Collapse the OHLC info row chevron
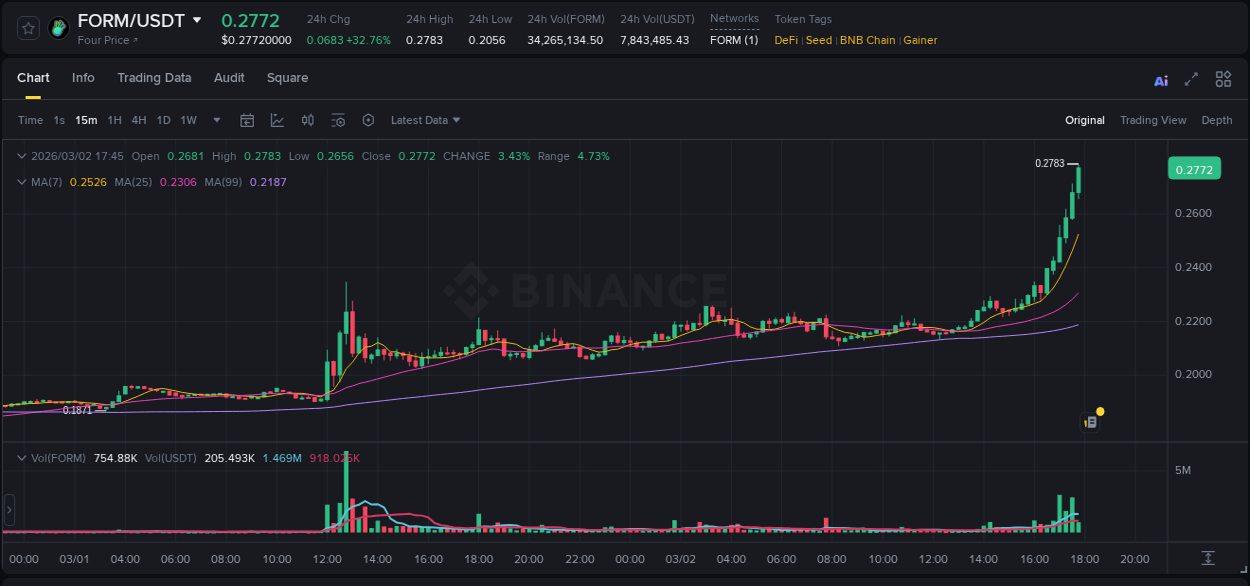1250x586 pixels. 22,156
